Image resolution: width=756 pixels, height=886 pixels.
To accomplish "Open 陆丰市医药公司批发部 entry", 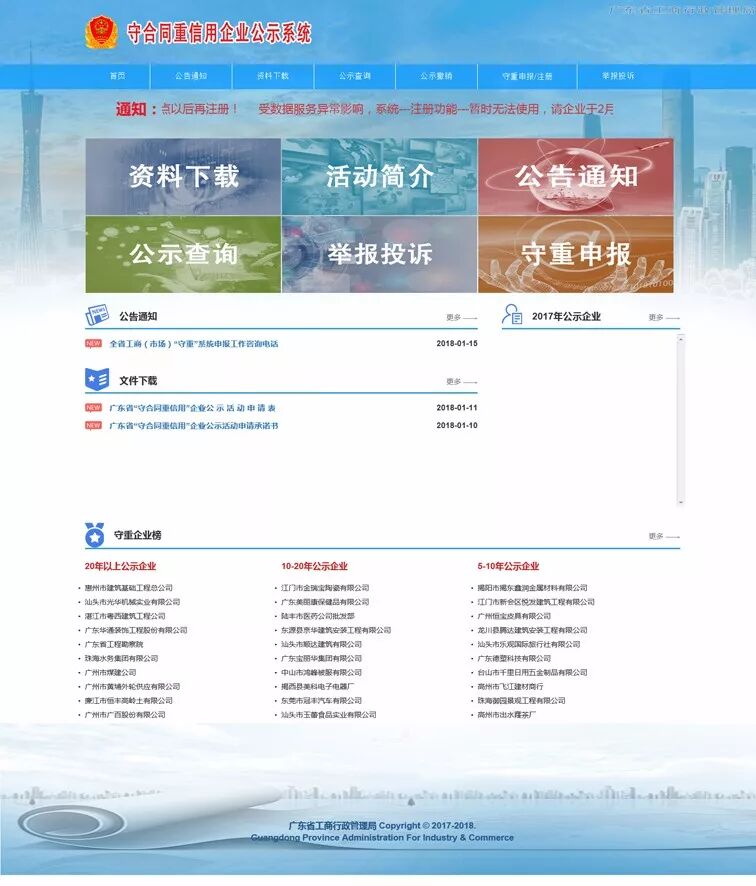I will coord(318,616).
